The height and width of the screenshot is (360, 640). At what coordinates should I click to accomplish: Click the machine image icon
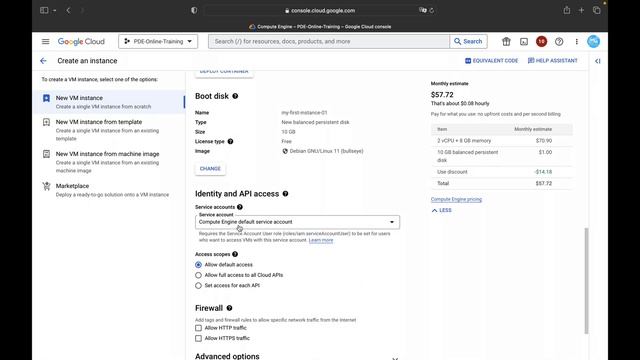pos(47,154)
